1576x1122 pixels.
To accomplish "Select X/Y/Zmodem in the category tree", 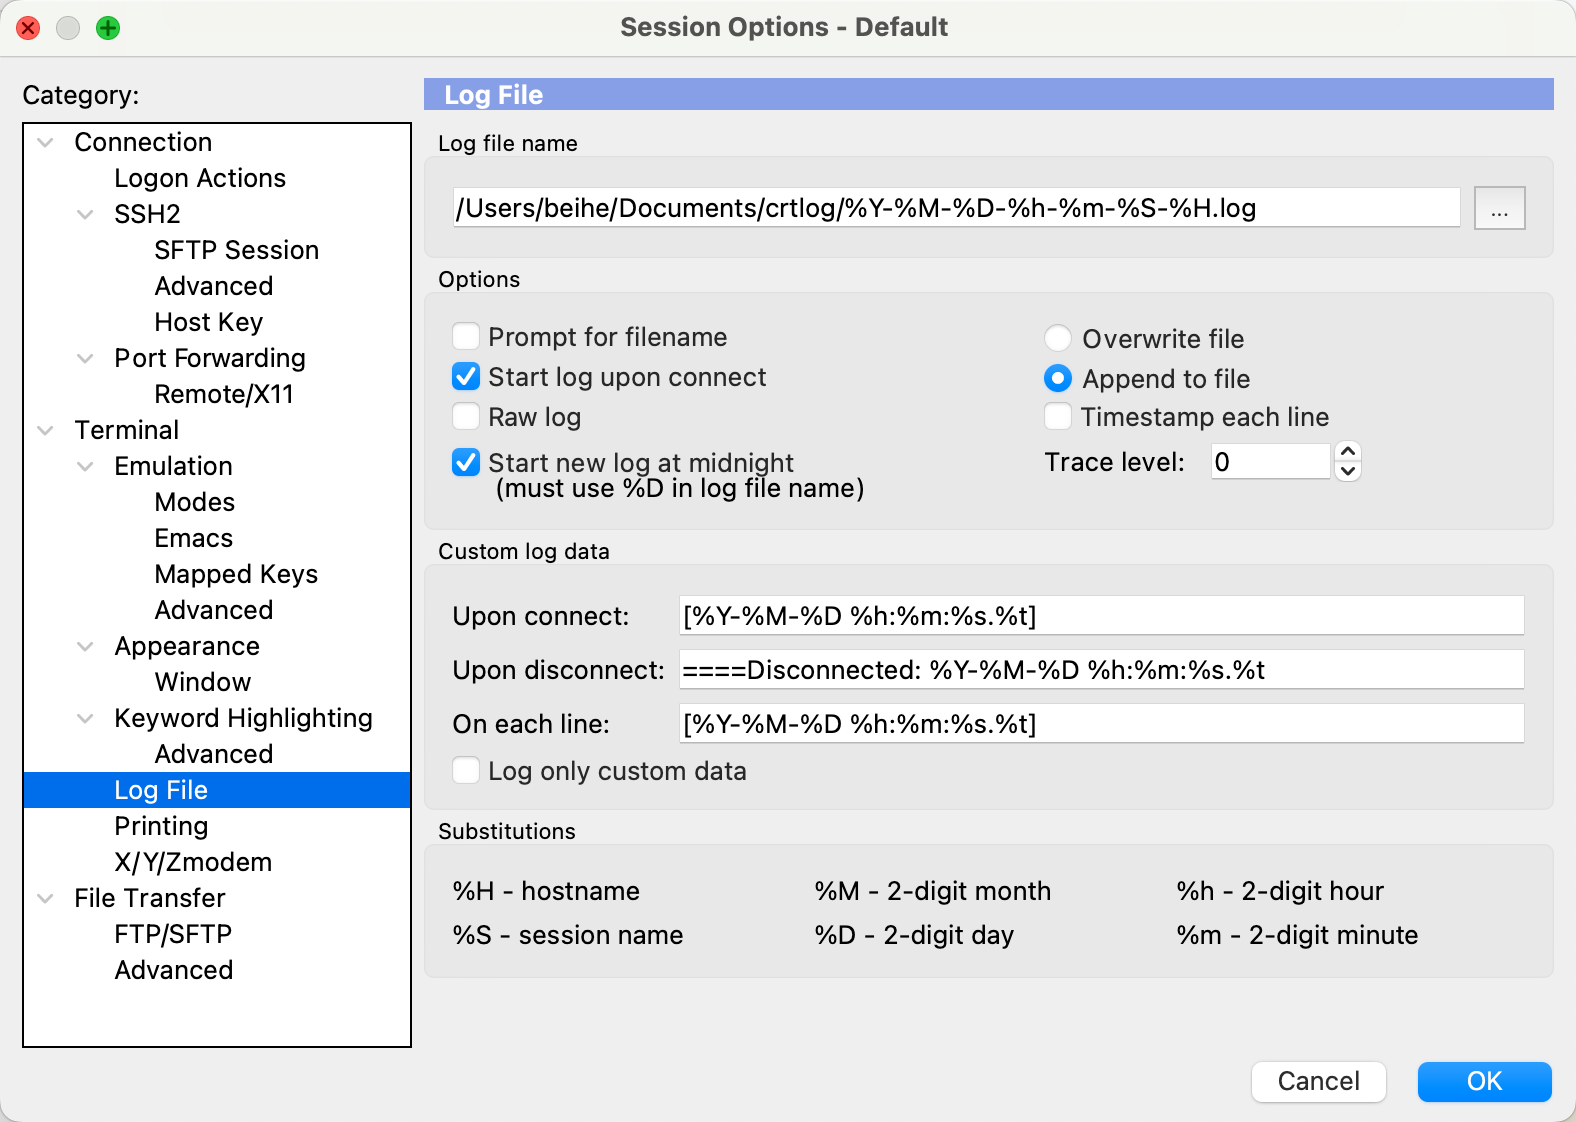I will click(x=193, y=862).
